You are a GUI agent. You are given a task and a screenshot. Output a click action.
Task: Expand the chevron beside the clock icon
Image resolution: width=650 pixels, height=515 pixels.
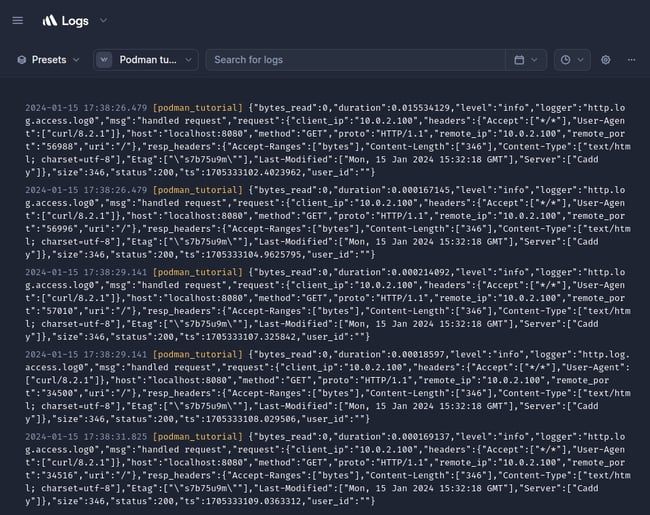pos(581,60)
